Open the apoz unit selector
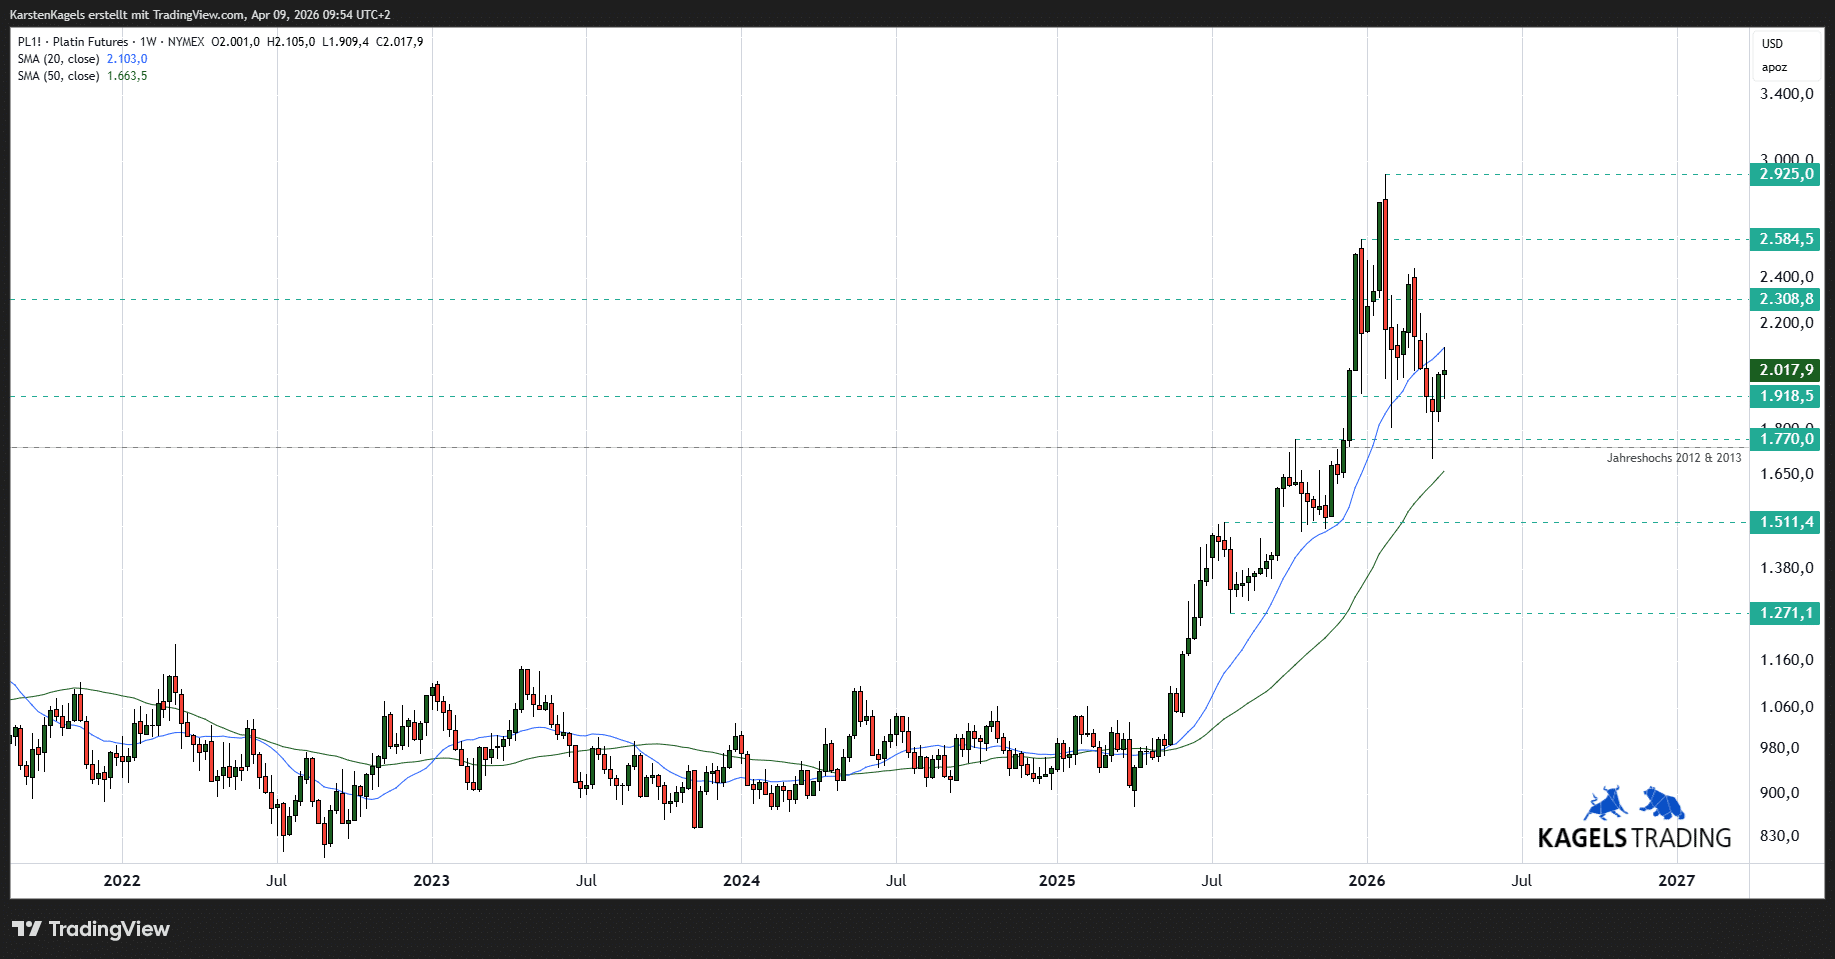The height and width of the screenshot is (959, 1835). [1774, 68]
